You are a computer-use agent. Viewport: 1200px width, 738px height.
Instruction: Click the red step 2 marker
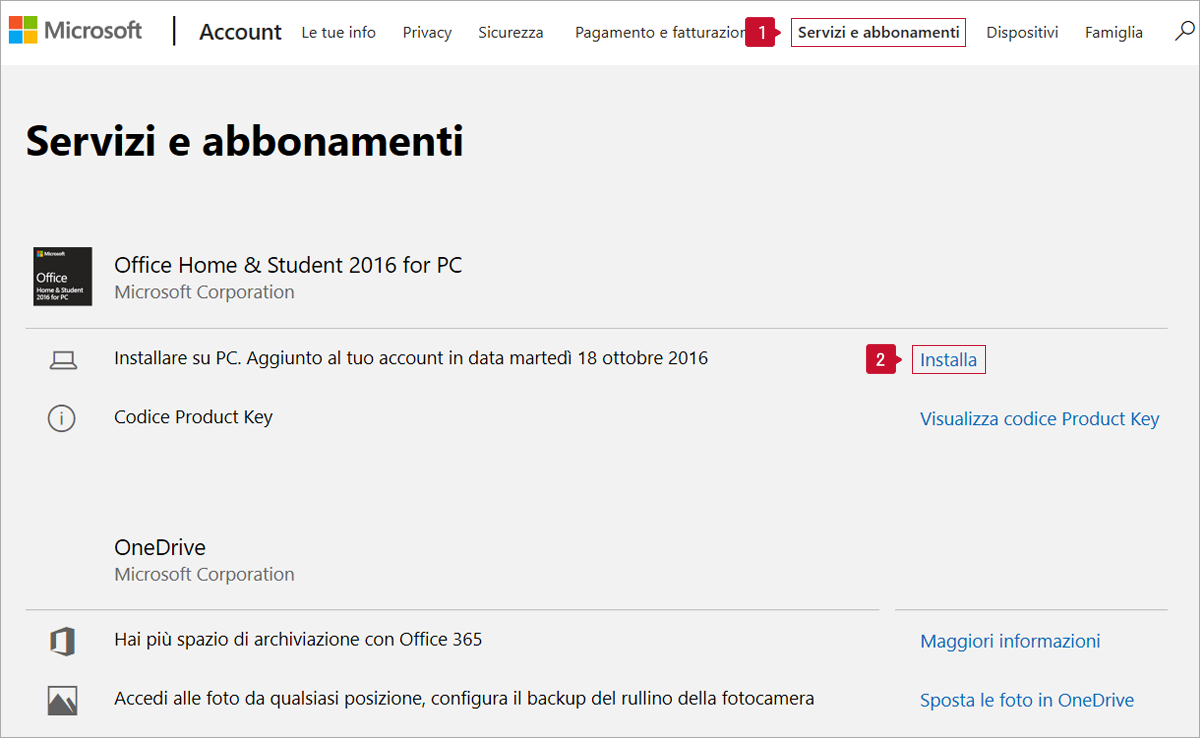pyautogui.click(x=880, y=360)
